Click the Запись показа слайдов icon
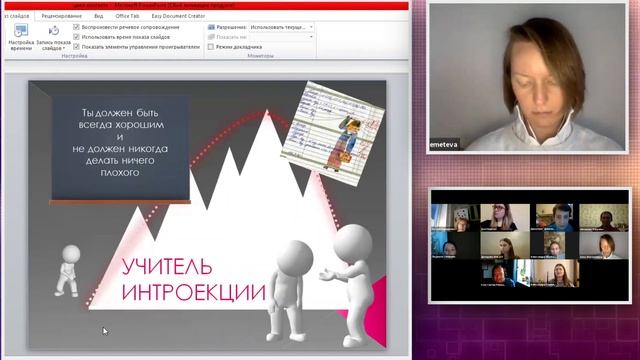640x360 pixels. (x=53, y=31)
